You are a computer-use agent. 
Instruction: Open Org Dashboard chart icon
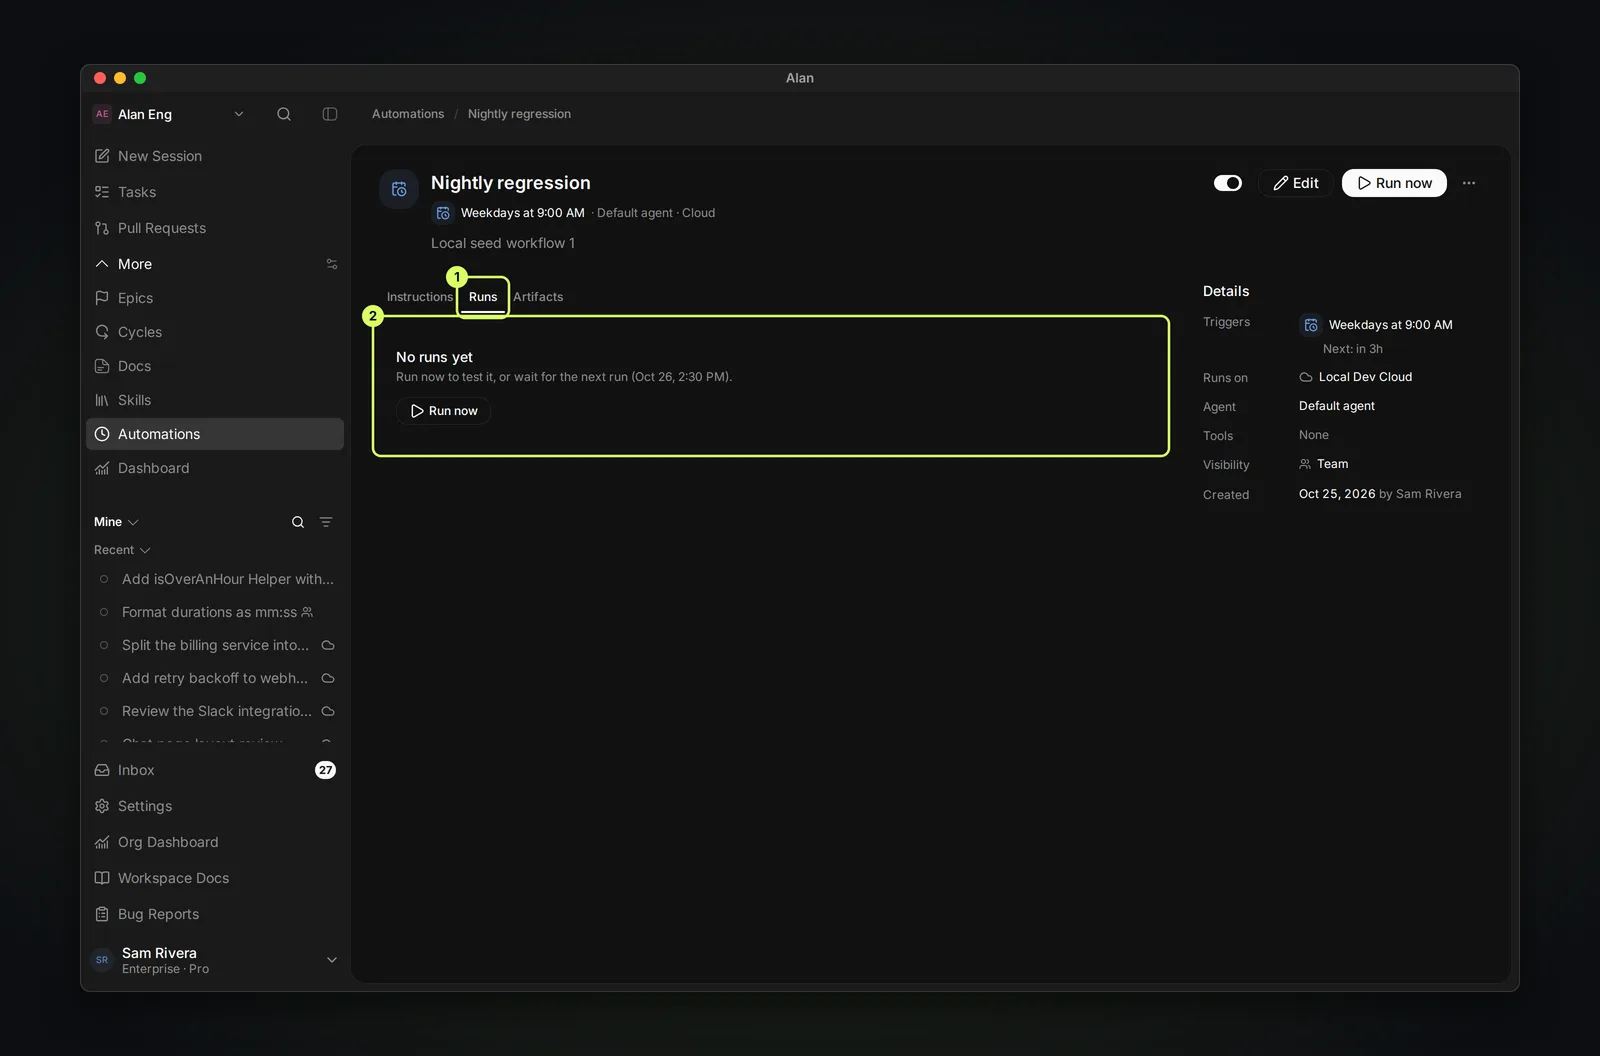(102, 842)
